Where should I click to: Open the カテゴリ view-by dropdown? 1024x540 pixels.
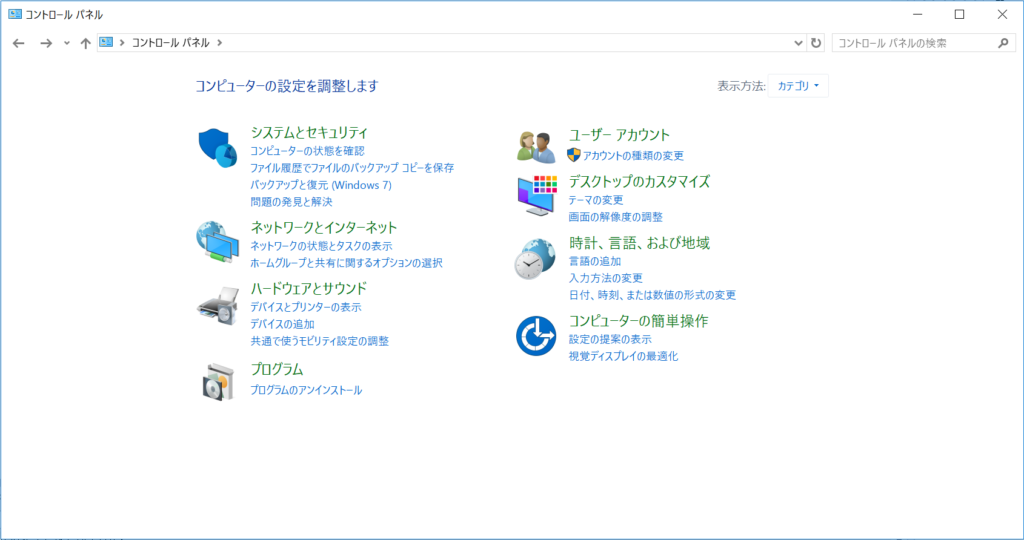click(798, 86)
